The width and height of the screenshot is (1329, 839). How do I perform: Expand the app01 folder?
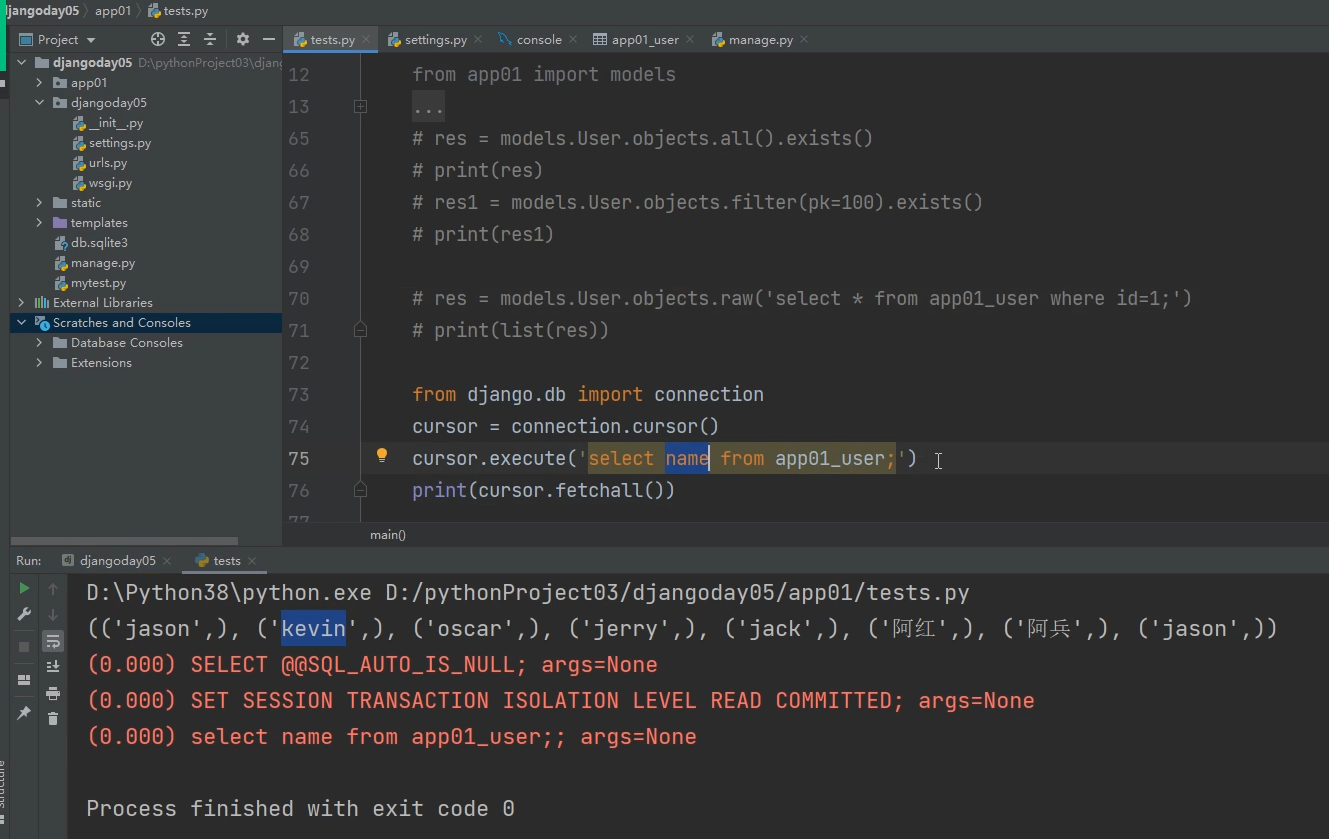tap(39, 82)
